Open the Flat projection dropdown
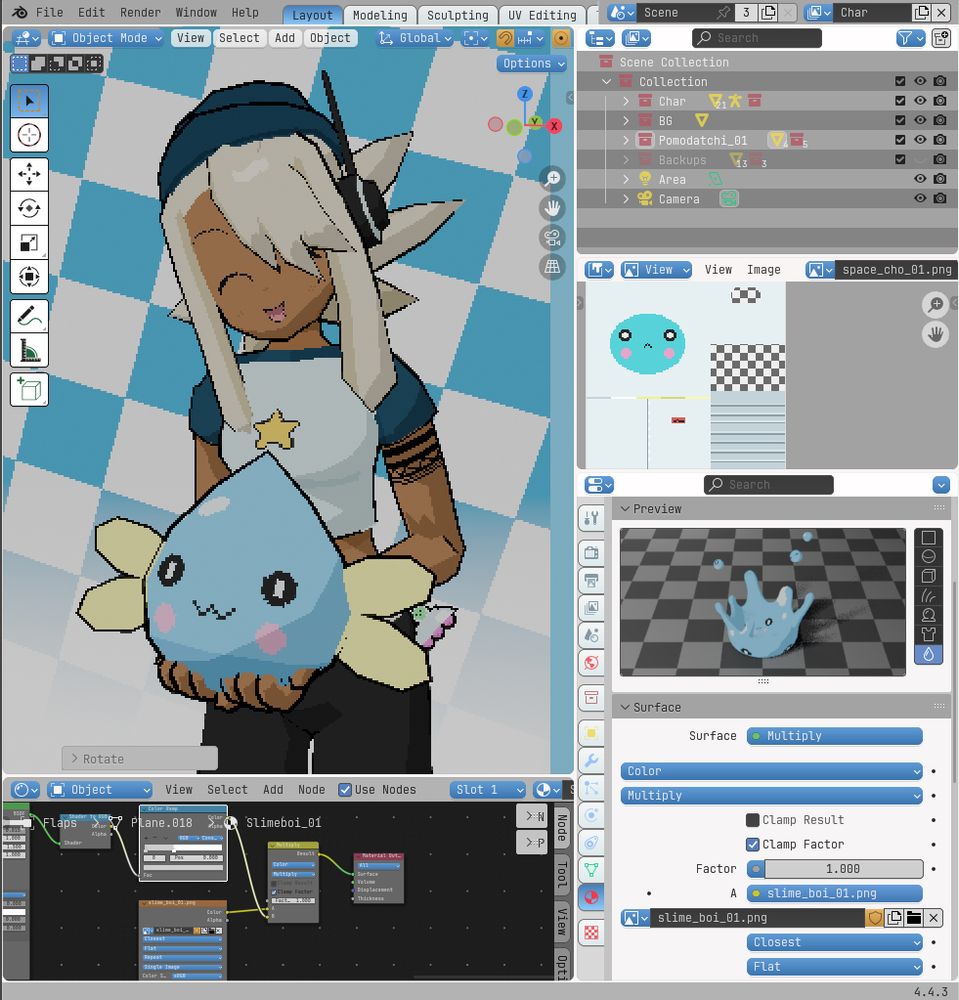Image resolution: width=959 pixels, height=1000 pixels. coord(835,967)
